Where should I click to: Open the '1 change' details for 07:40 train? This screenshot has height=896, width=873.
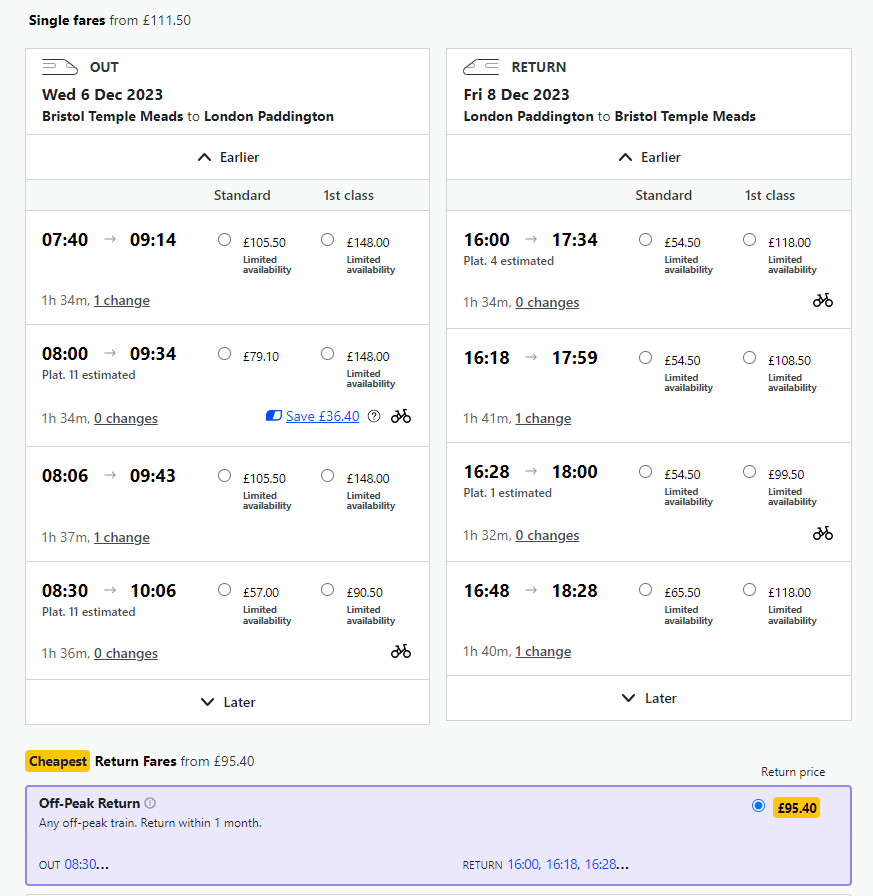pyautogui.click(x=121, y=300)
